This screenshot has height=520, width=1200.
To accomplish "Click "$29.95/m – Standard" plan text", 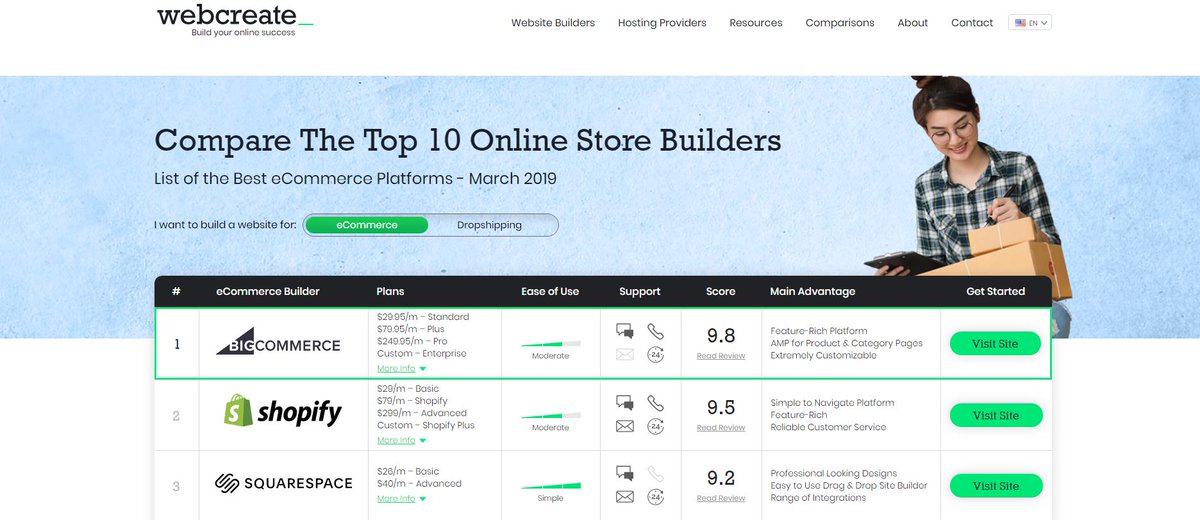I will tap(423, 317).
